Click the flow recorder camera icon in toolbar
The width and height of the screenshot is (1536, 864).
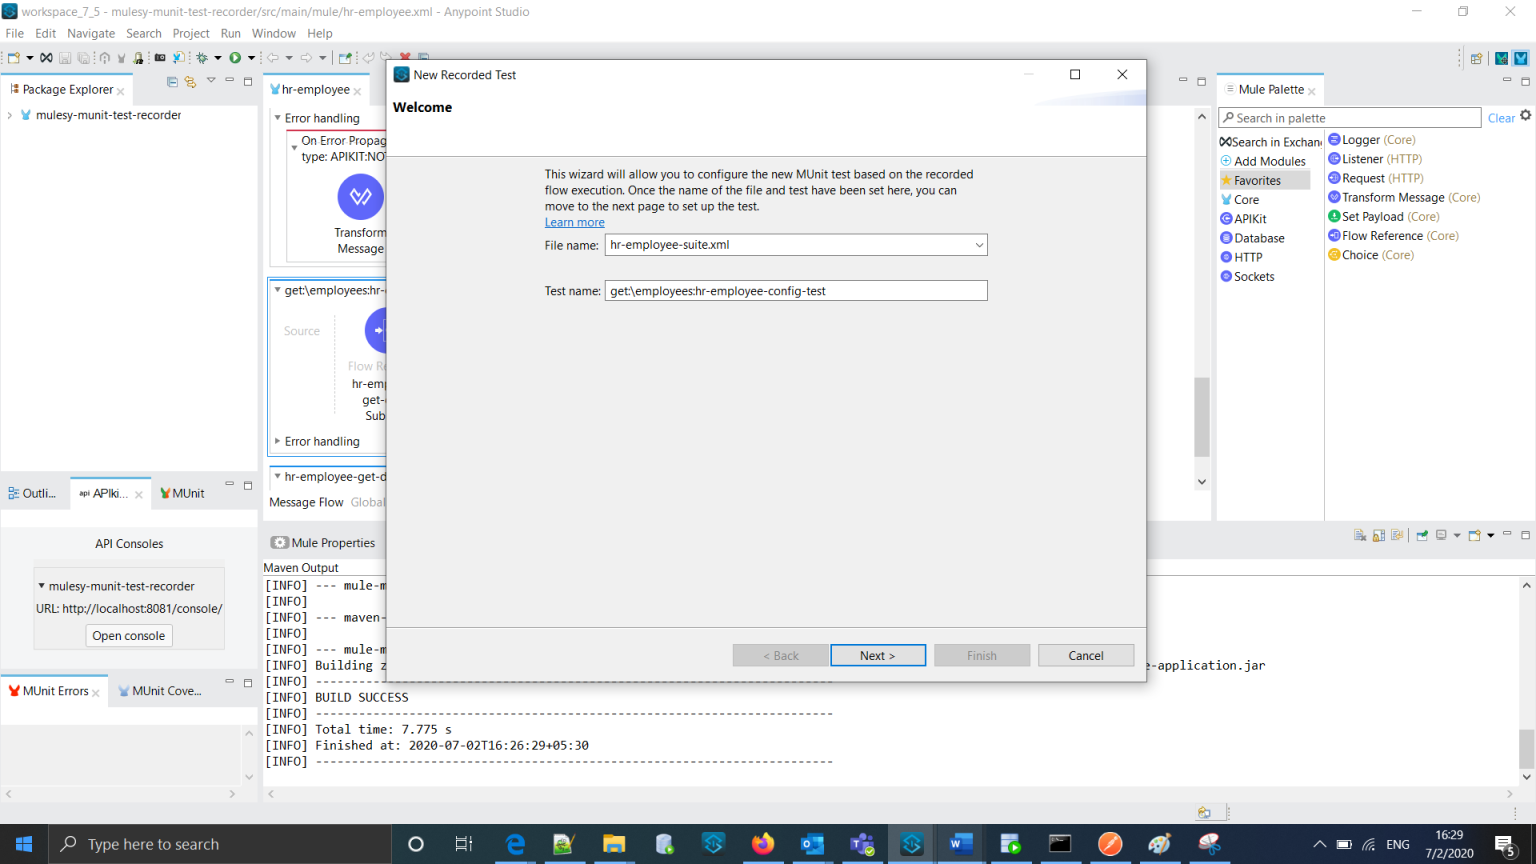coord(159,57)
